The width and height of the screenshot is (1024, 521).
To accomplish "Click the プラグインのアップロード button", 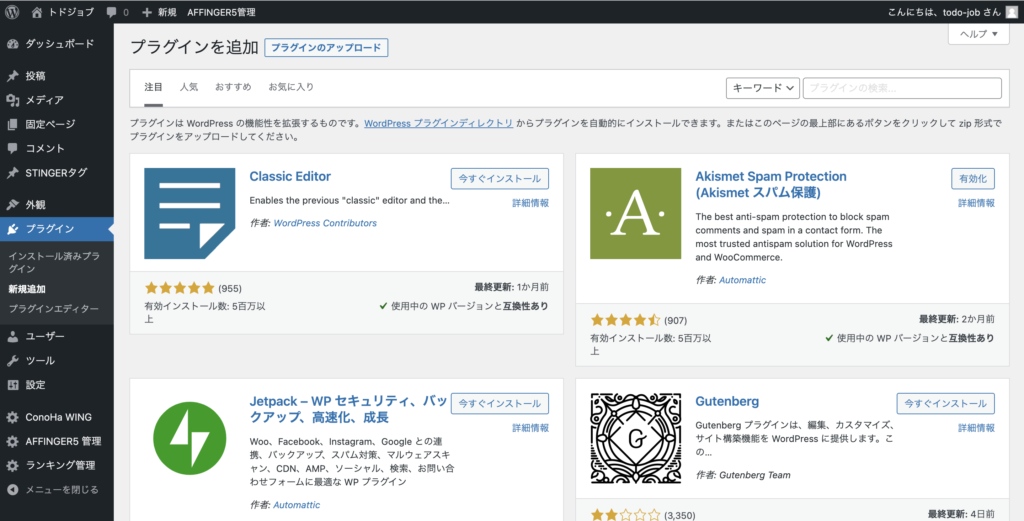I will 327,48.
